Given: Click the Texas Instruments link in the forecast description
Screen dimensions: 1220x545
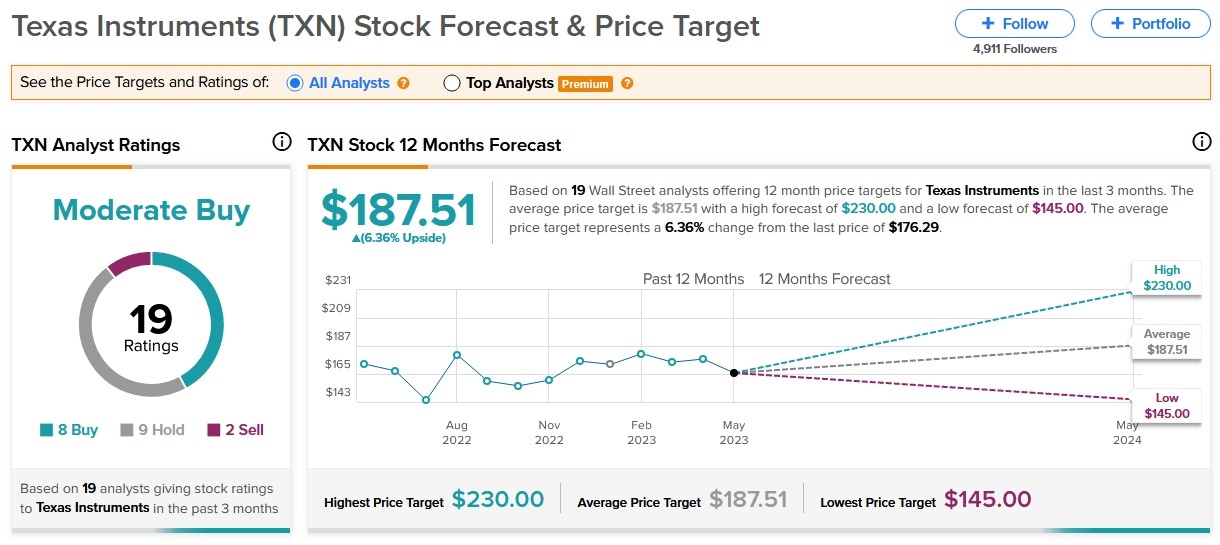Looking at the screenshot, I should [x=983, y=190].
